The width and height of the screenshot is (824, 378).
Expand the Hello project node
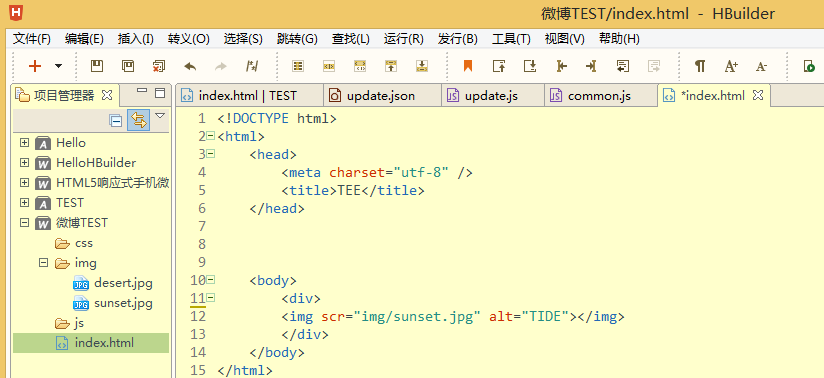pos(24,142)
